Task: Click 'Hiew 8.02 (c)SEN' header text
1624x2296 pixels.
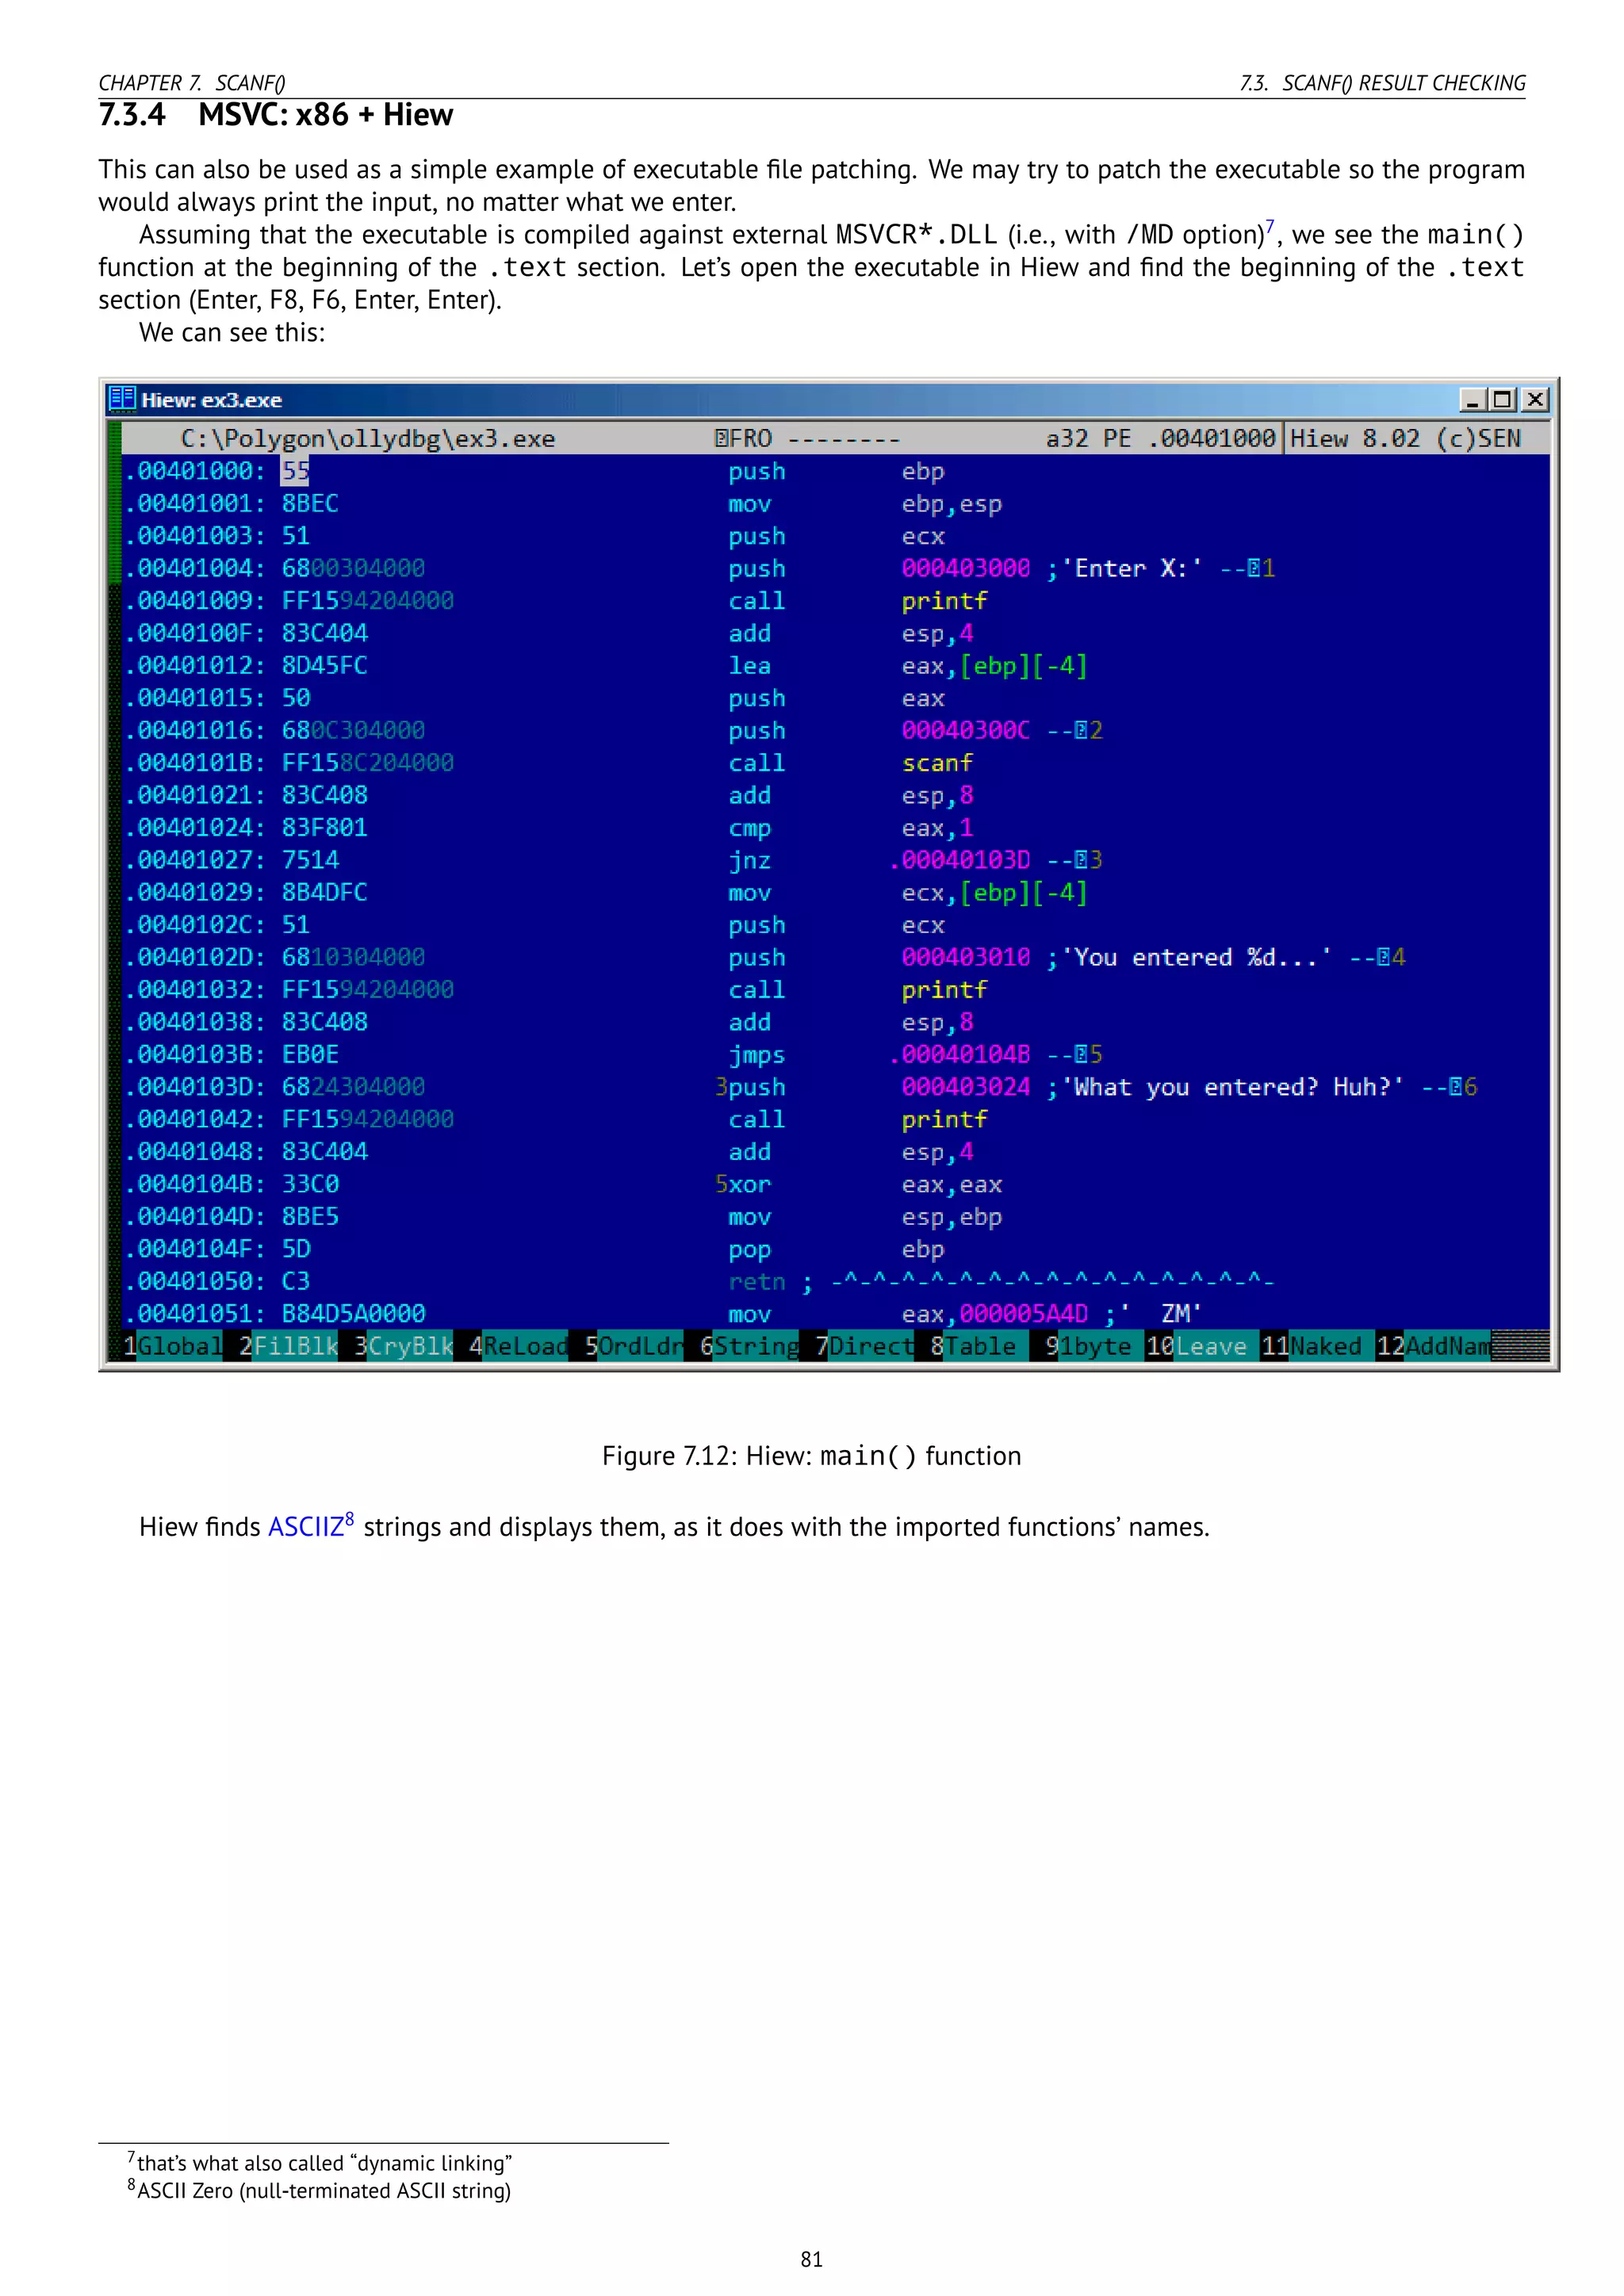Action: point(1405,438)
